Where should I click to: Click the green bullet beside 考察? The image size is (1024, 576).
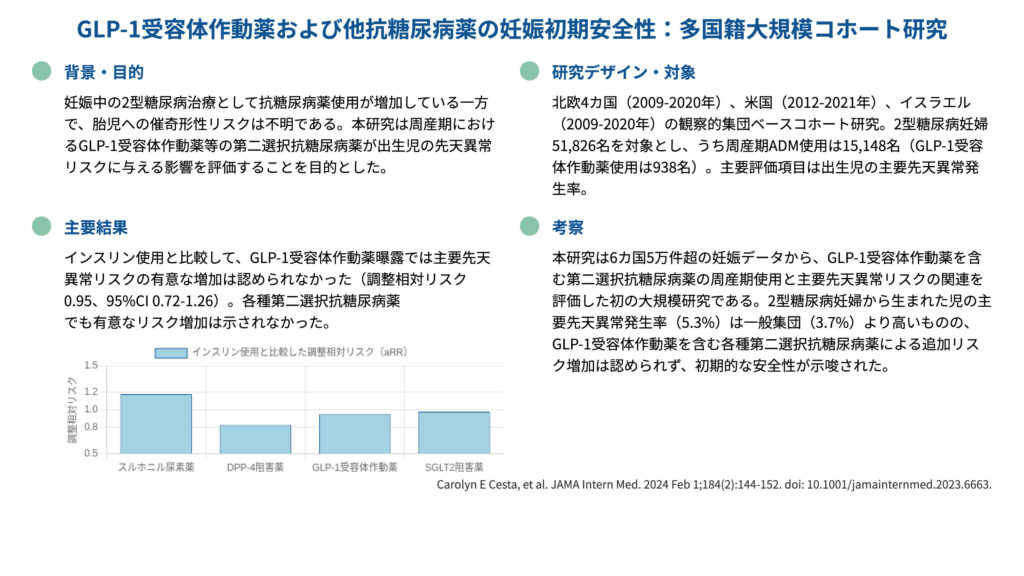pyautogui.click(x=530, y=226)
